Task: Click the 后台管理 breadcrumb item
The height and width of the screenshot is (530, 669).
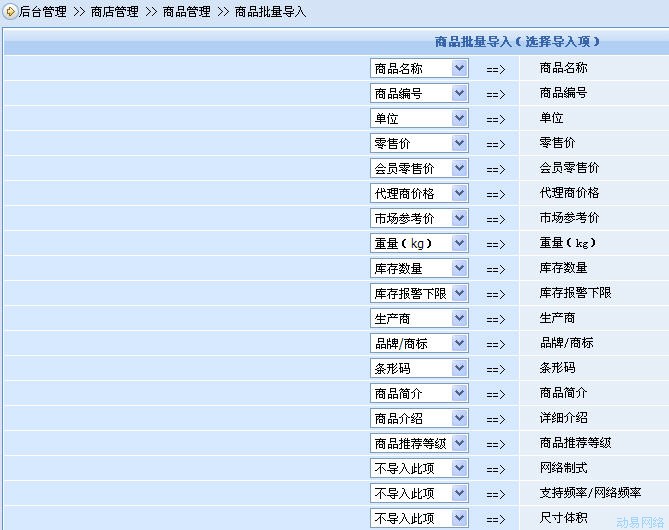Action: [x=43, y=12]
